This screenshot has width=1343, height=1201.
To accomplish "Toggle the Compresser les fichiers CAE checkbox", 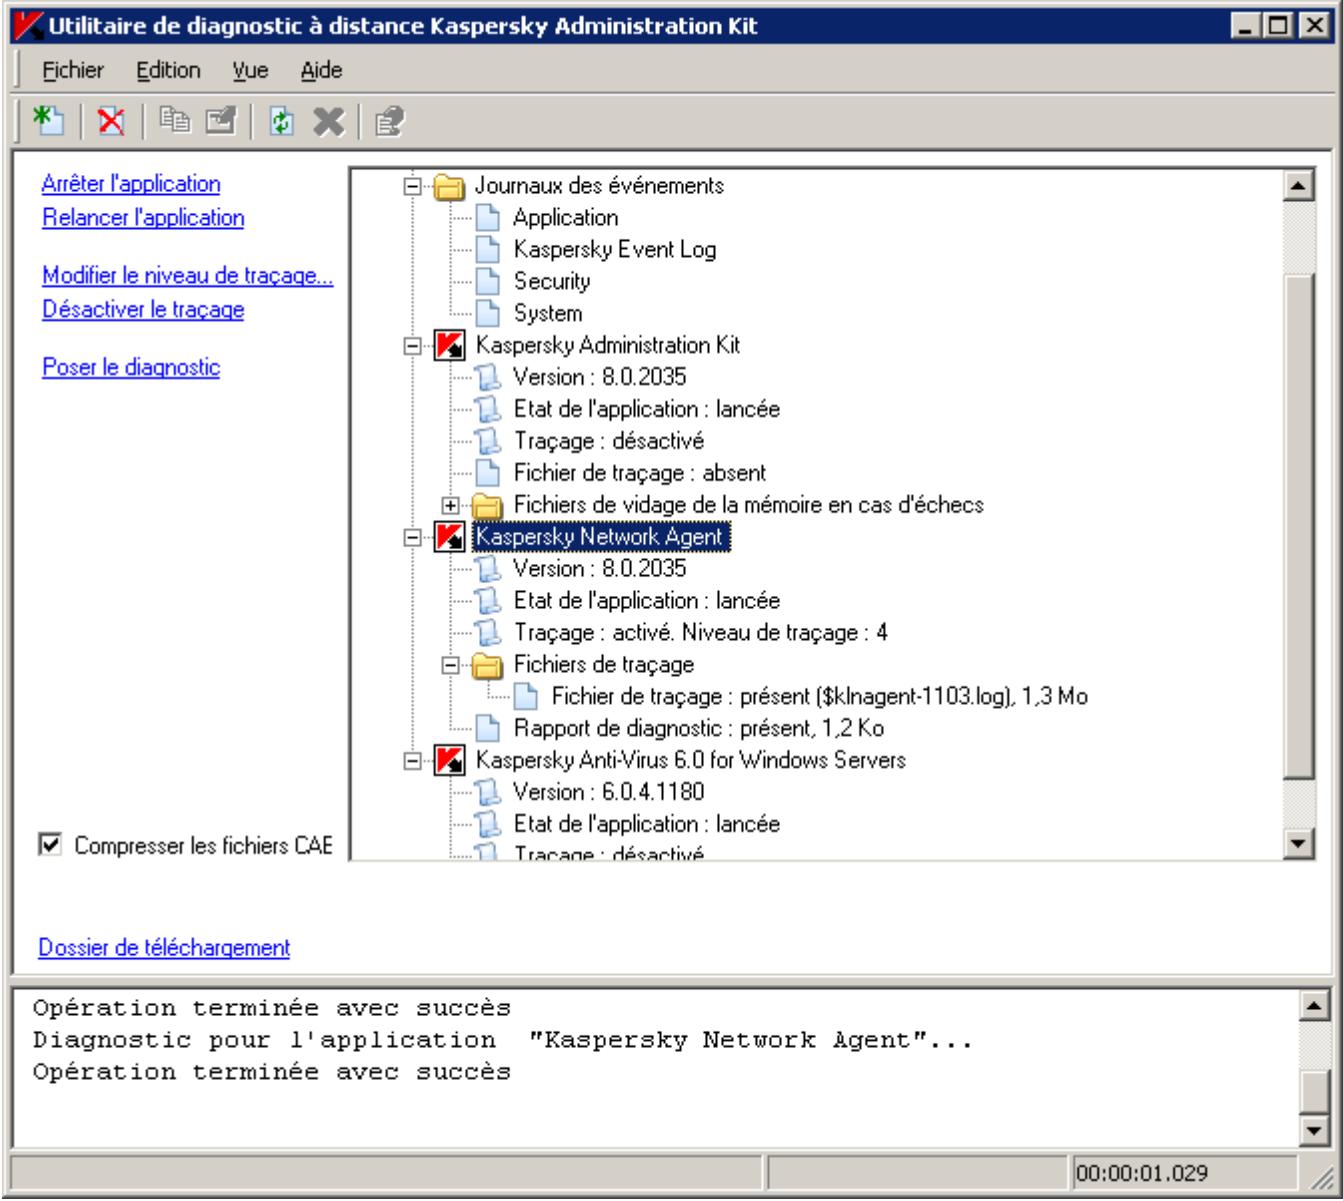I will [49, 845].
